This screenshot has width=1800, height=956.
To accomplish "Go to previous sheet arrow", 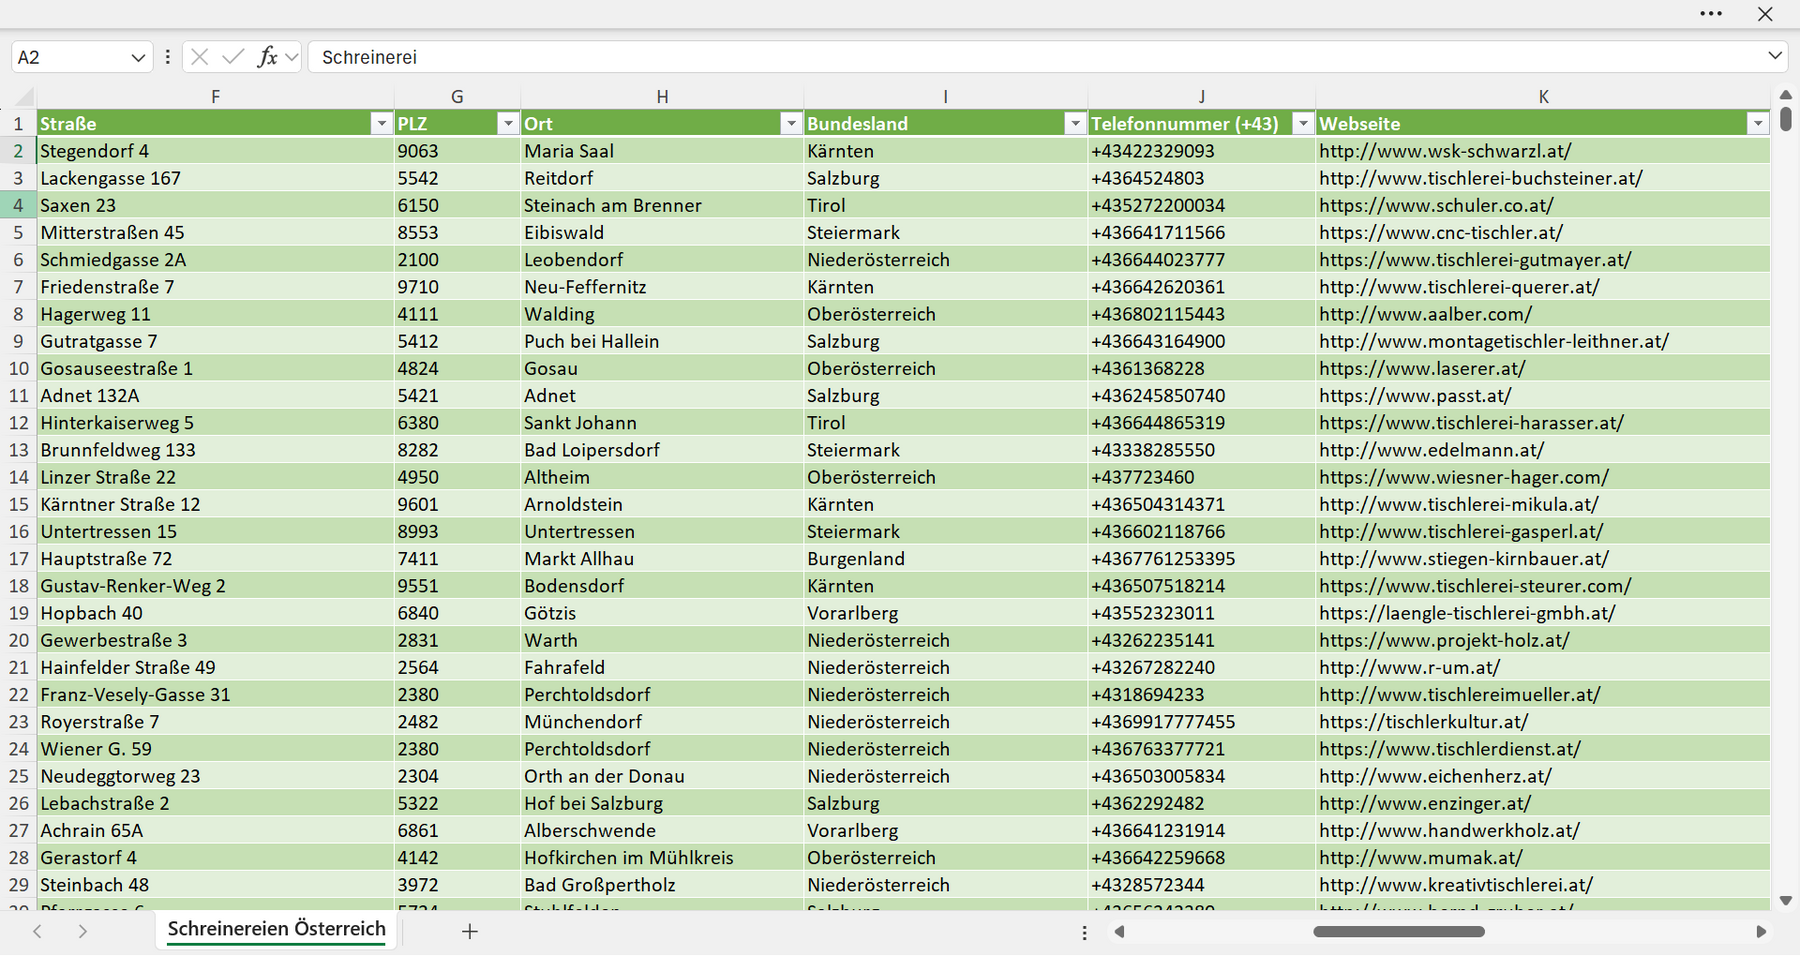I will click(x=38, y=931).
